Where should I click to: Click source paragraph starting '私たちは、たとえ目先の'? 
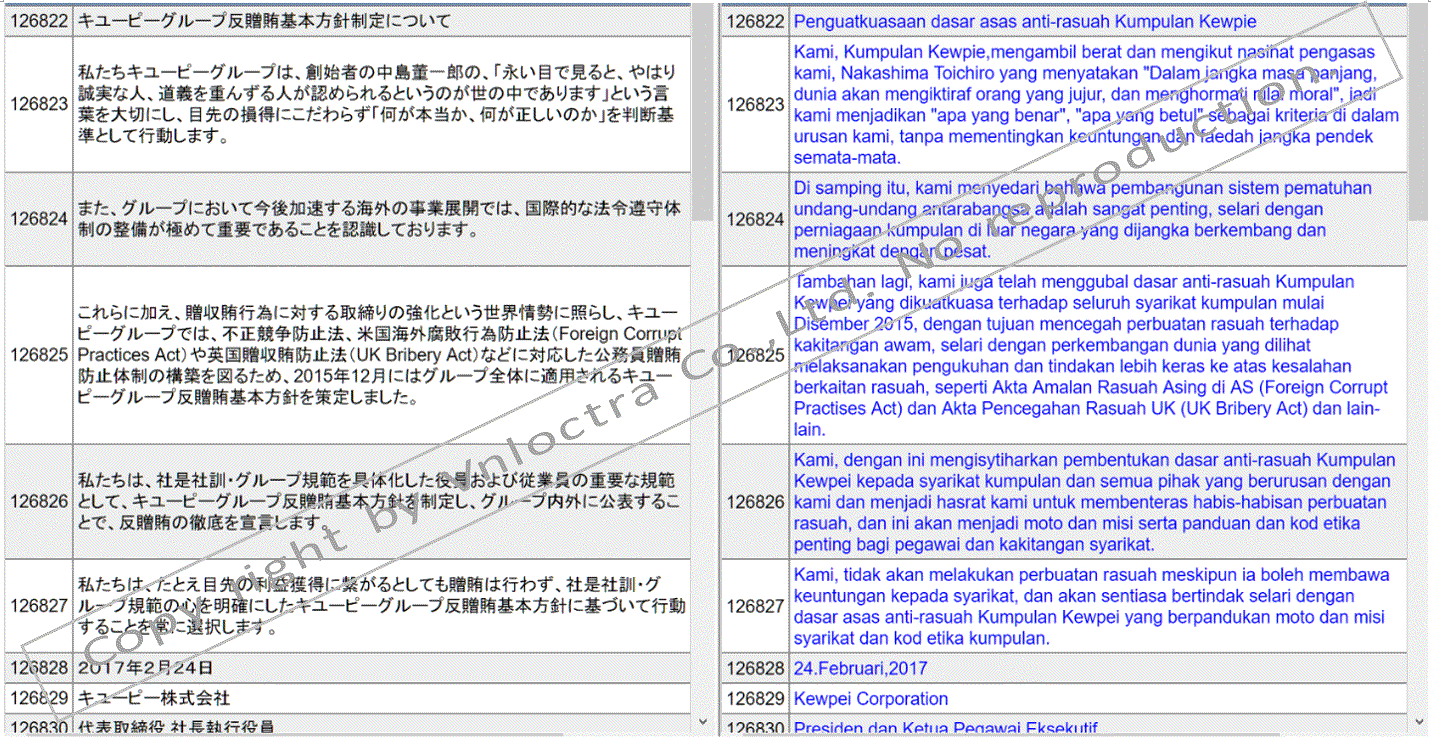pos(381,607)
